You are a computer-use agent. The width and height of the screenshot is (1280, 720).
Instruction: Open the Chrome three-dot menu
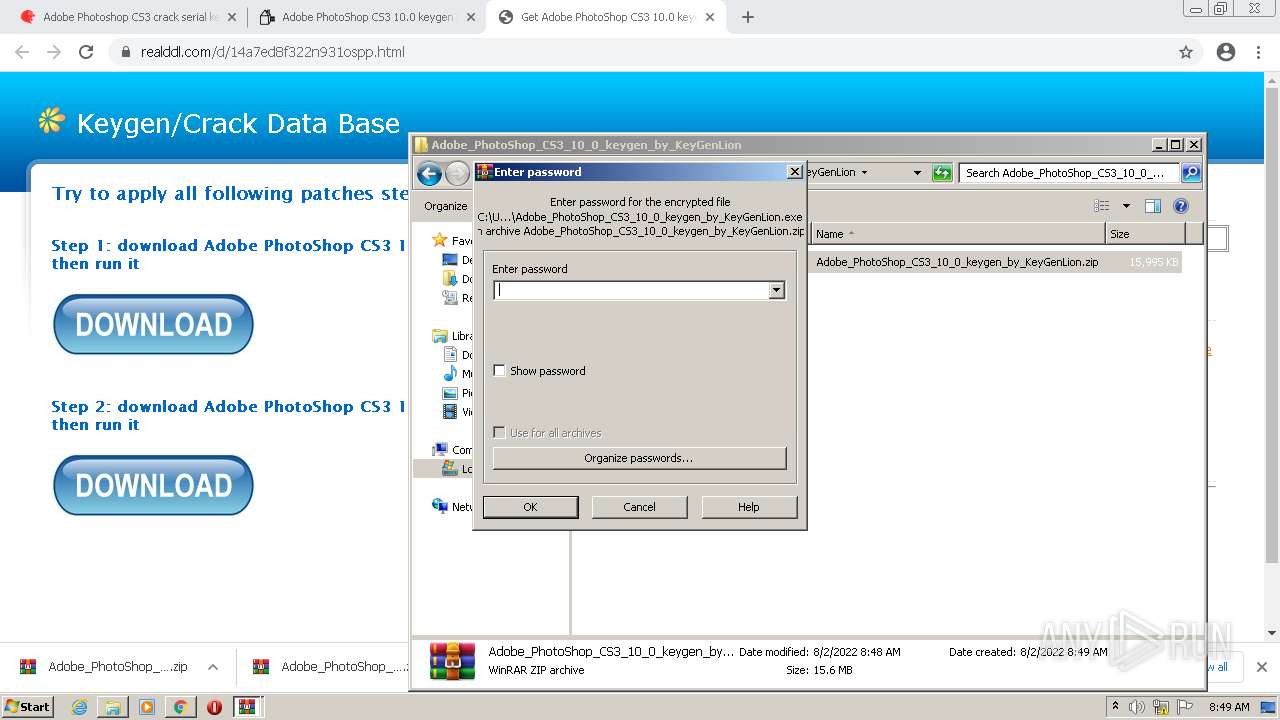[1258, 52]
